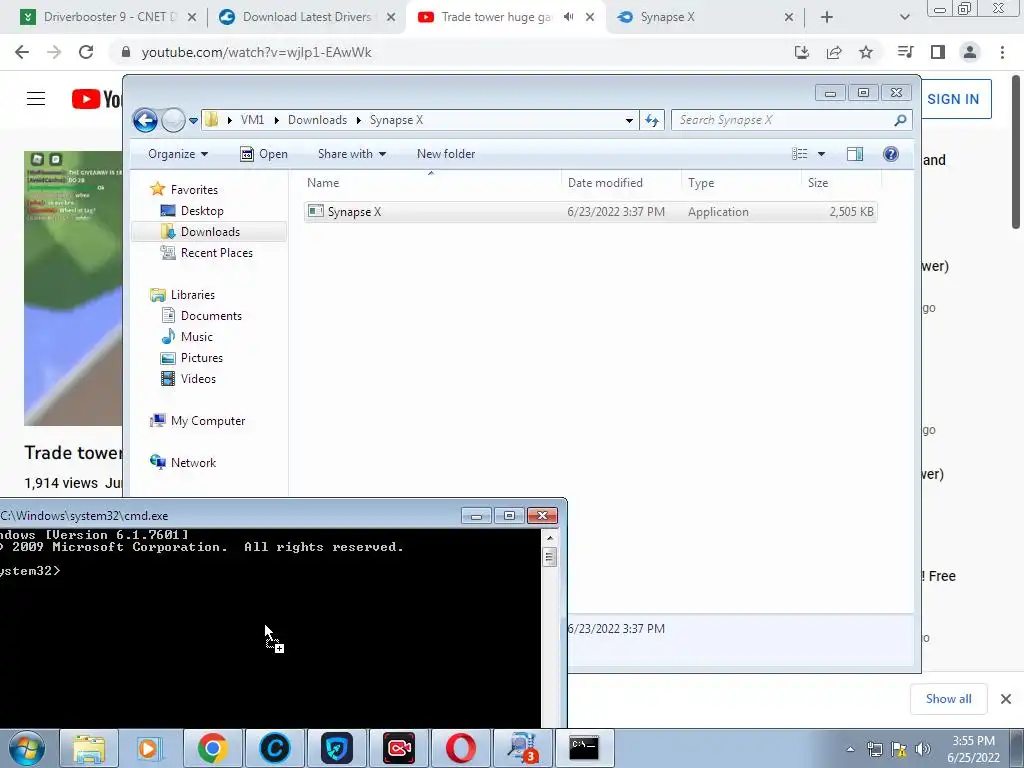Switch to the Synapse X browser tab
This screenshot has width=1024, height=768.
(705, 17)
